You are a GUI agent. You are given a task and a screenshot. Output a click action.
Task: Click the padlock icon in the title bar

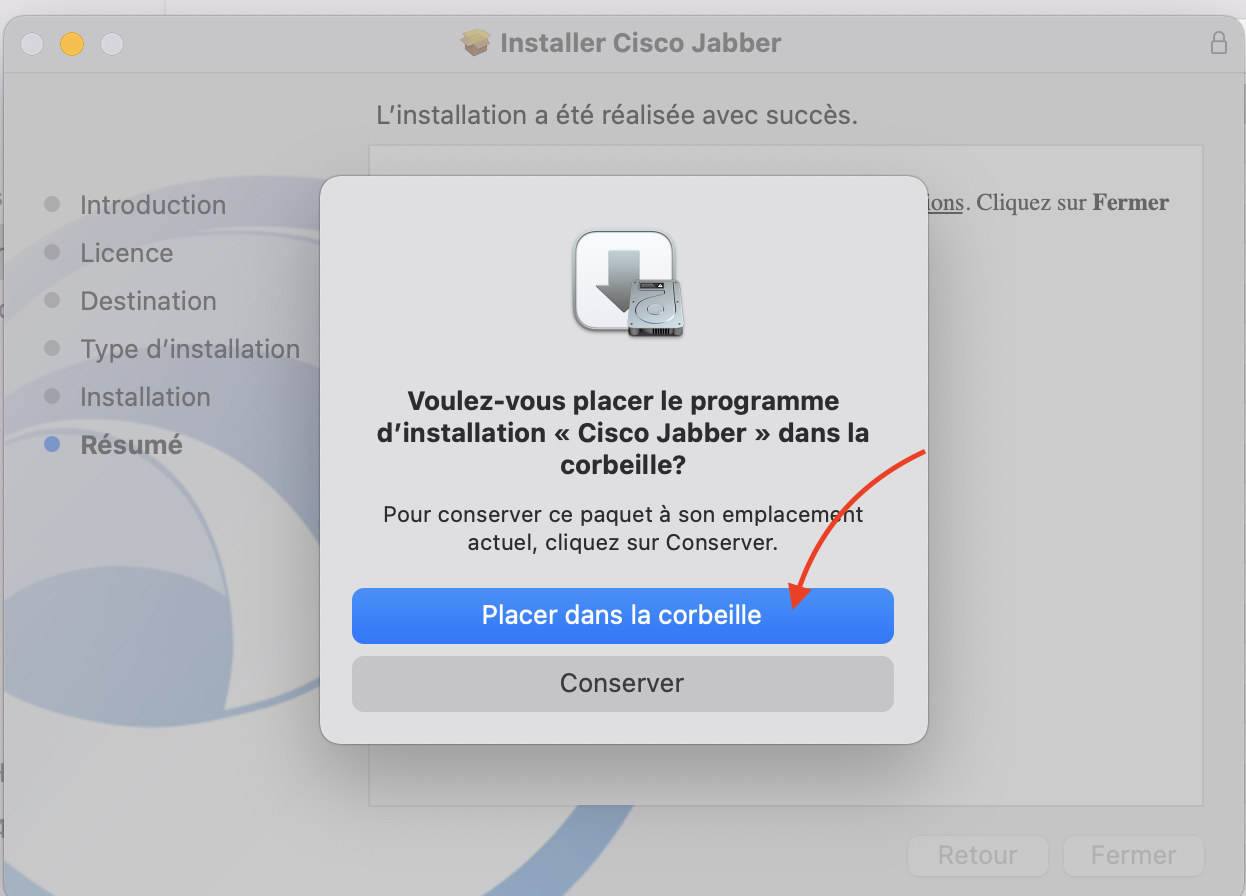coord(1218,43)
